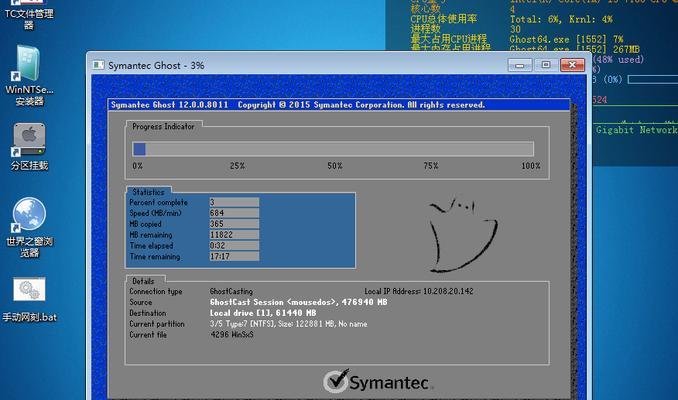This screenshot has height=400, width=678.
Task: Click the Statistics group label
Action: 148,192
